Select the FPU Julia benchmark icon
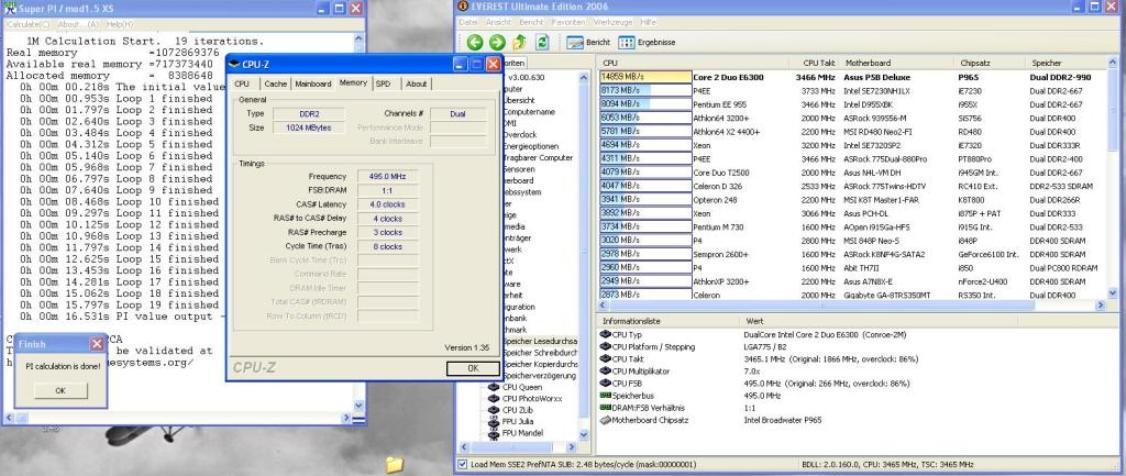 click(x=493, y=421)
